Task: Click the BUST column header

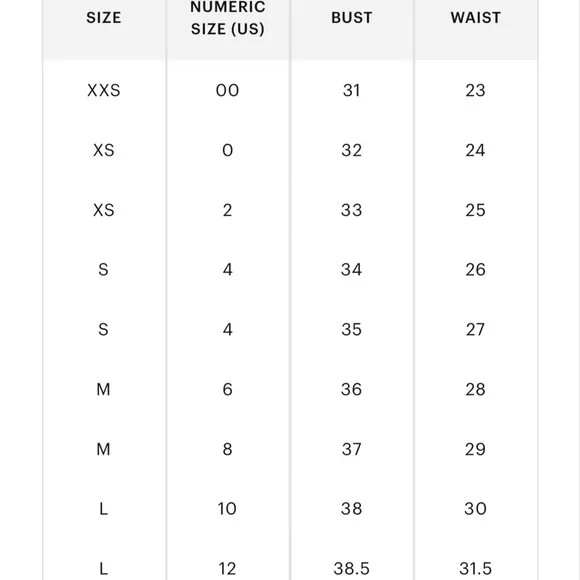Action: [x=351, y=18]
